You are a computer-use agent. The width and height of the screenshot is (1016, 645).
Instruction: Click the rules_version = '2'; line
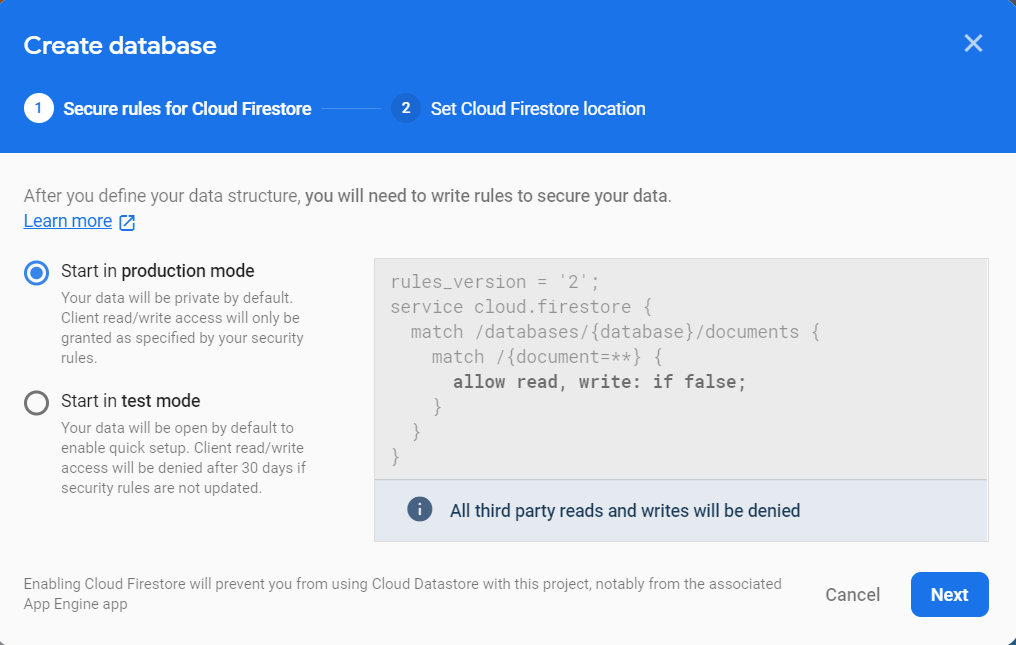tap(494, 282)
